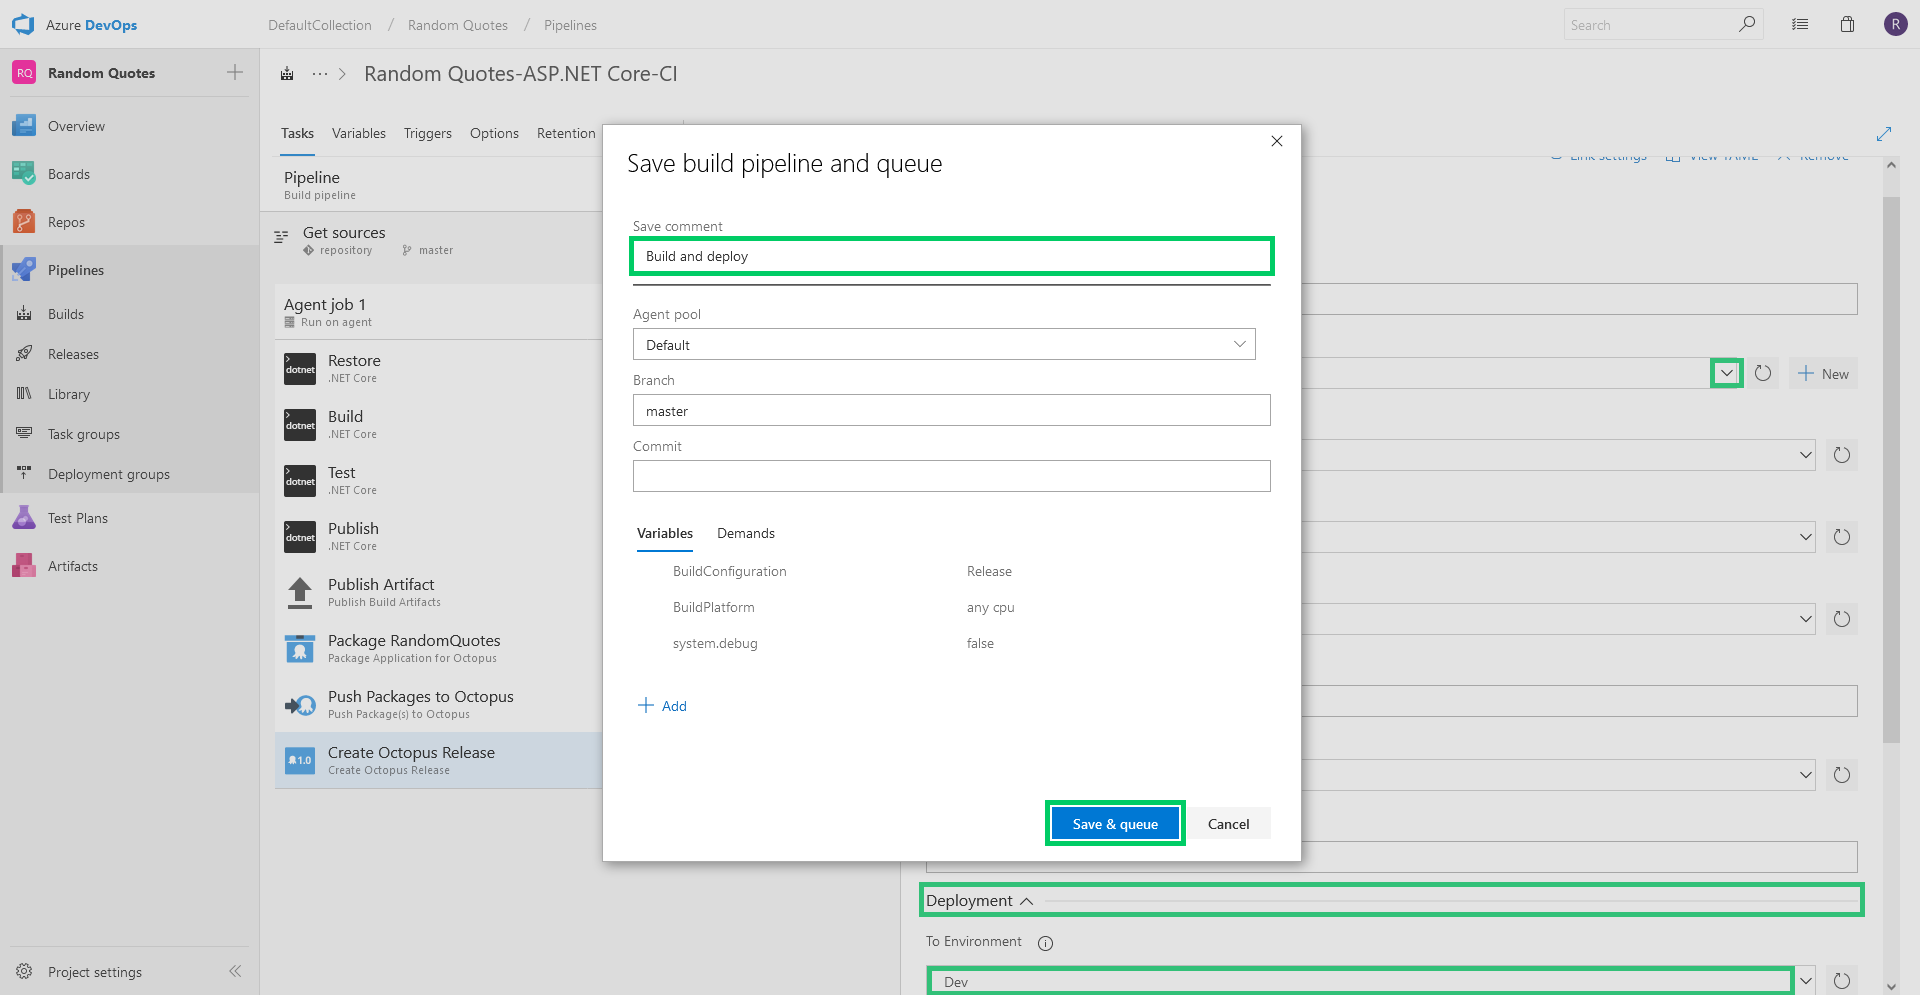Refresh the list beside New button
Viewport: 1920px width, 995px height.
(x=1763, y=373)
